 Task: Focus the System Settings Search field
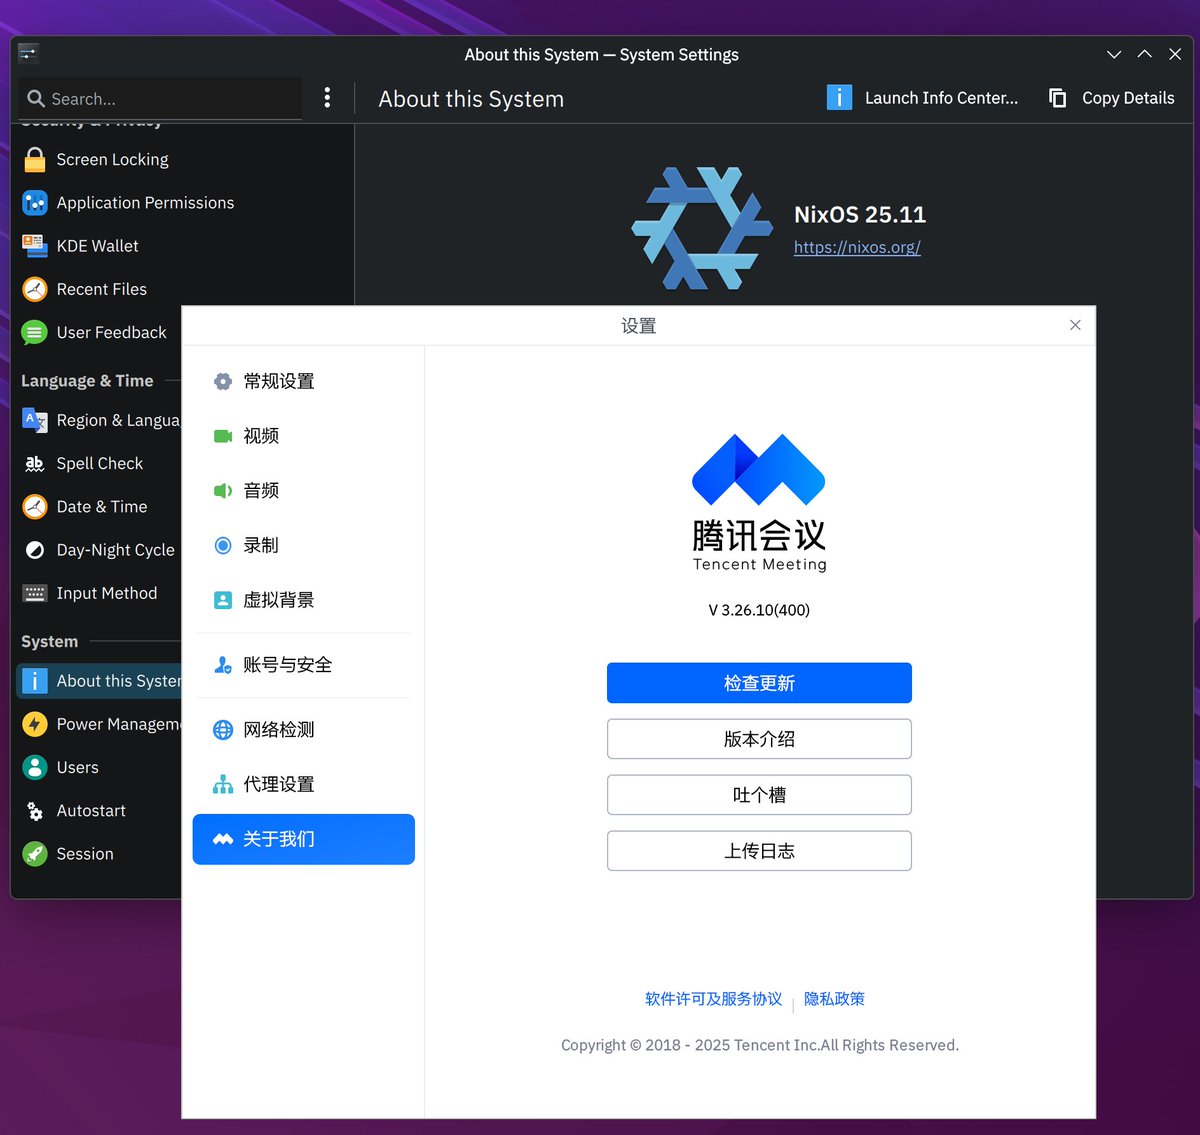coord(160,98)
